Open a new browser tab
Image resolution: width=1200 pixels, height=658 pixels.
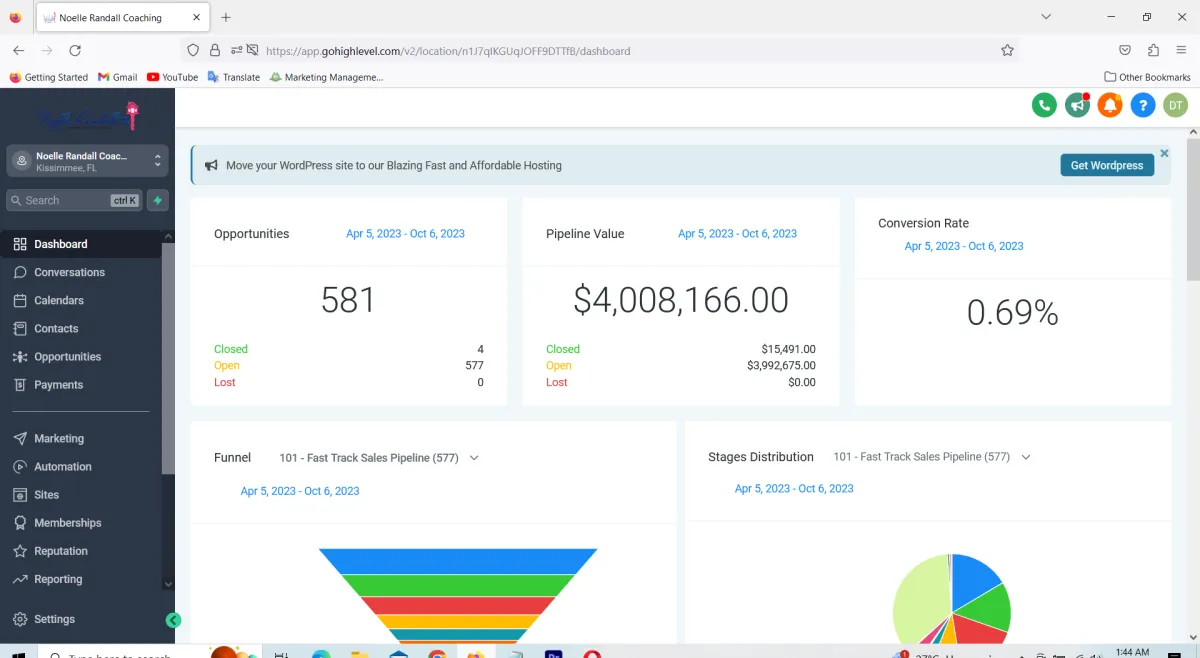point(226,17)
